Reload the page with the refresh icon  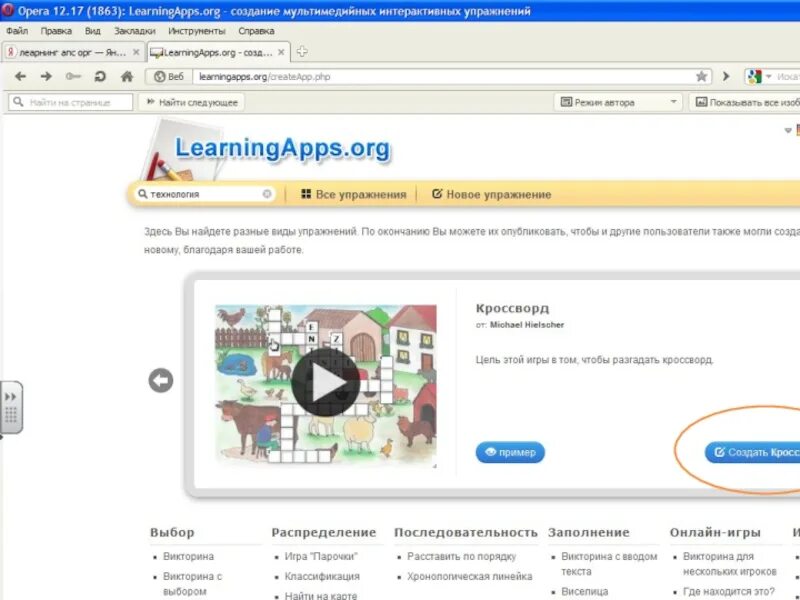[100, 77]
